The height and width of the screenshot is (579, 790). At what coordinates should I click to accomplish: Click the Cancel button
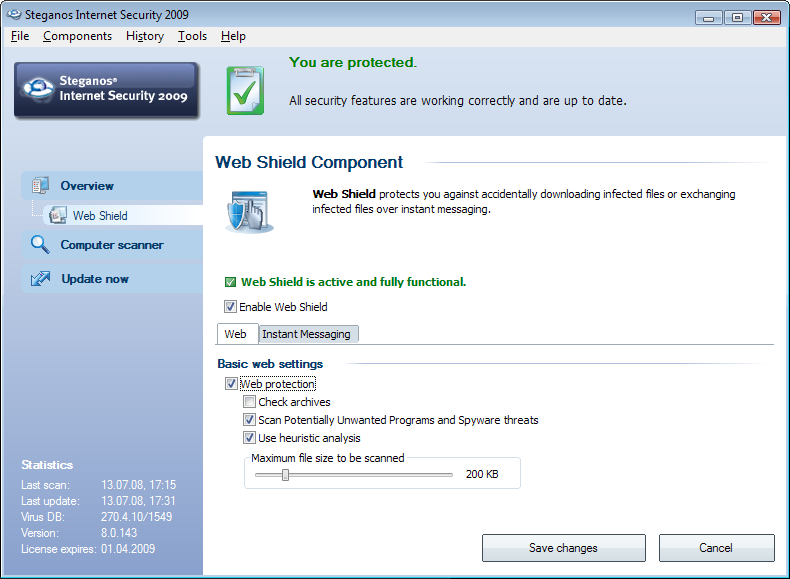[x=716, y=548]
